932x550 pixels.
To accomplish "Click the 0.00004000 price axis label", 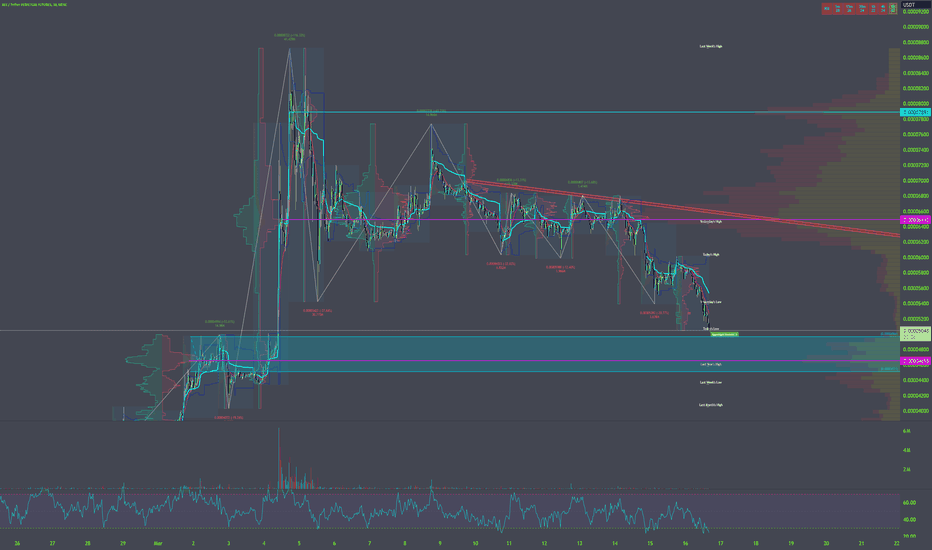I will pos(916,411).
